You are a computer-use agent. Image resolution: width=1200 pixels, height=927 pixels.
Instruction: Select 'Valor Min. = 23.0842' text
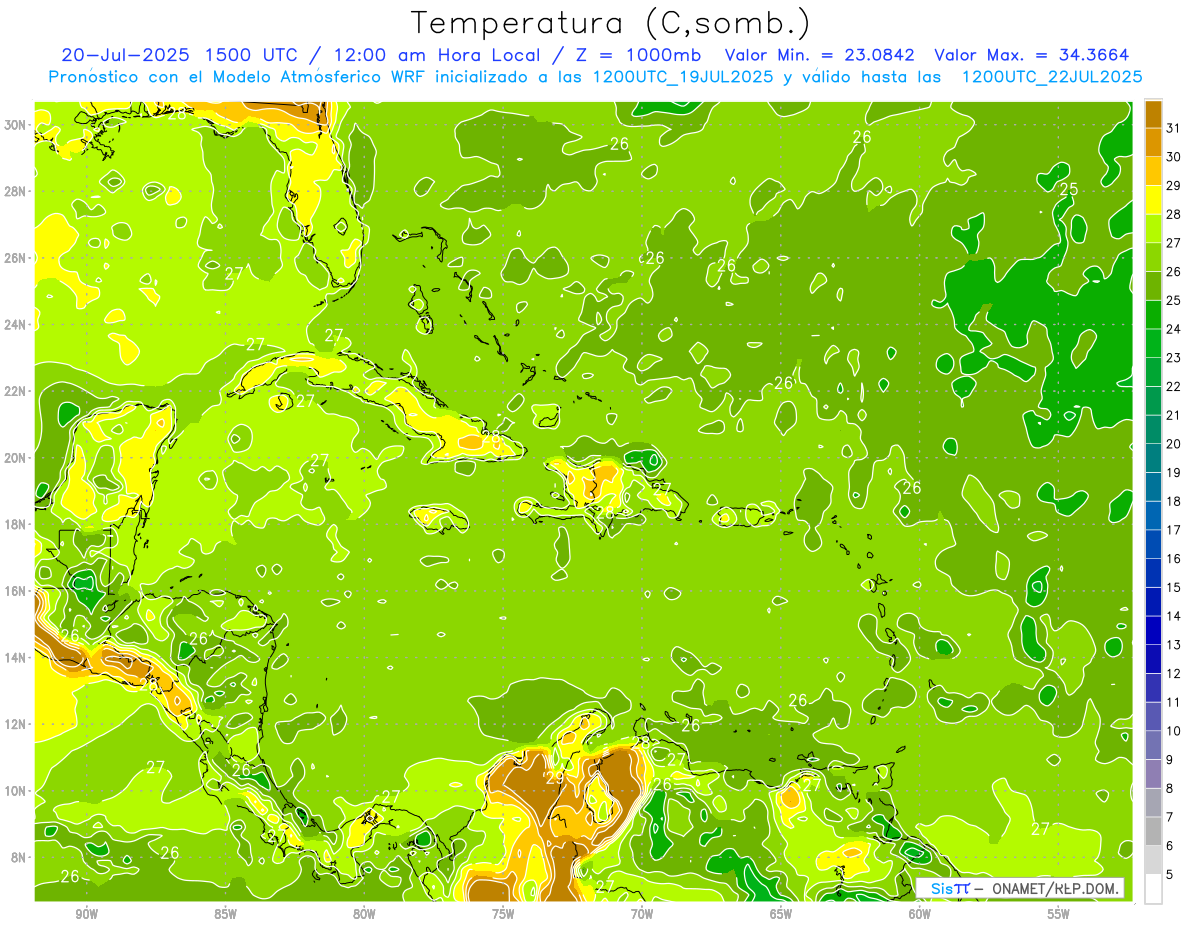click(x=820, y=55)
